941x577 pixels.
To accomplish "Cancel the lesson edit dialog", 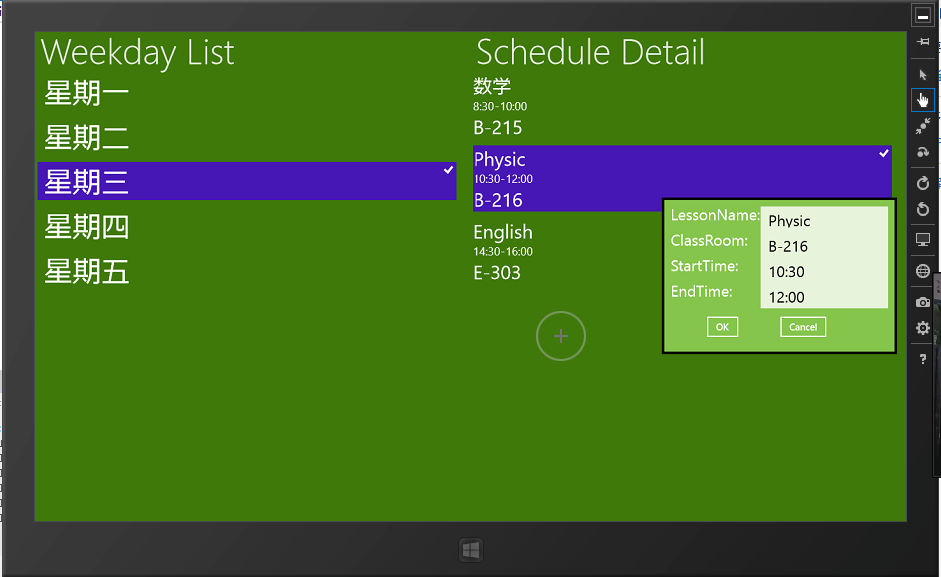I will click(x=803, y=327).
